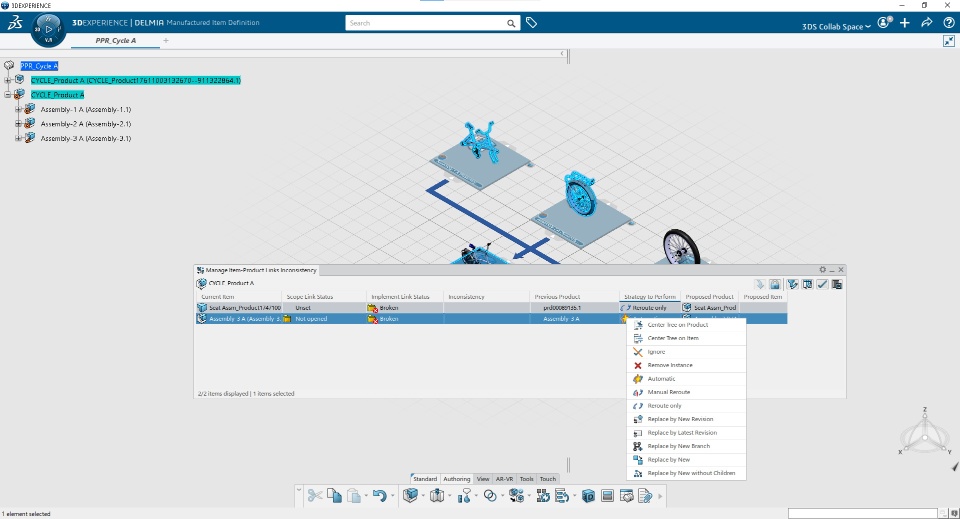Collapse the tree panel arrow

coord(562,53)
